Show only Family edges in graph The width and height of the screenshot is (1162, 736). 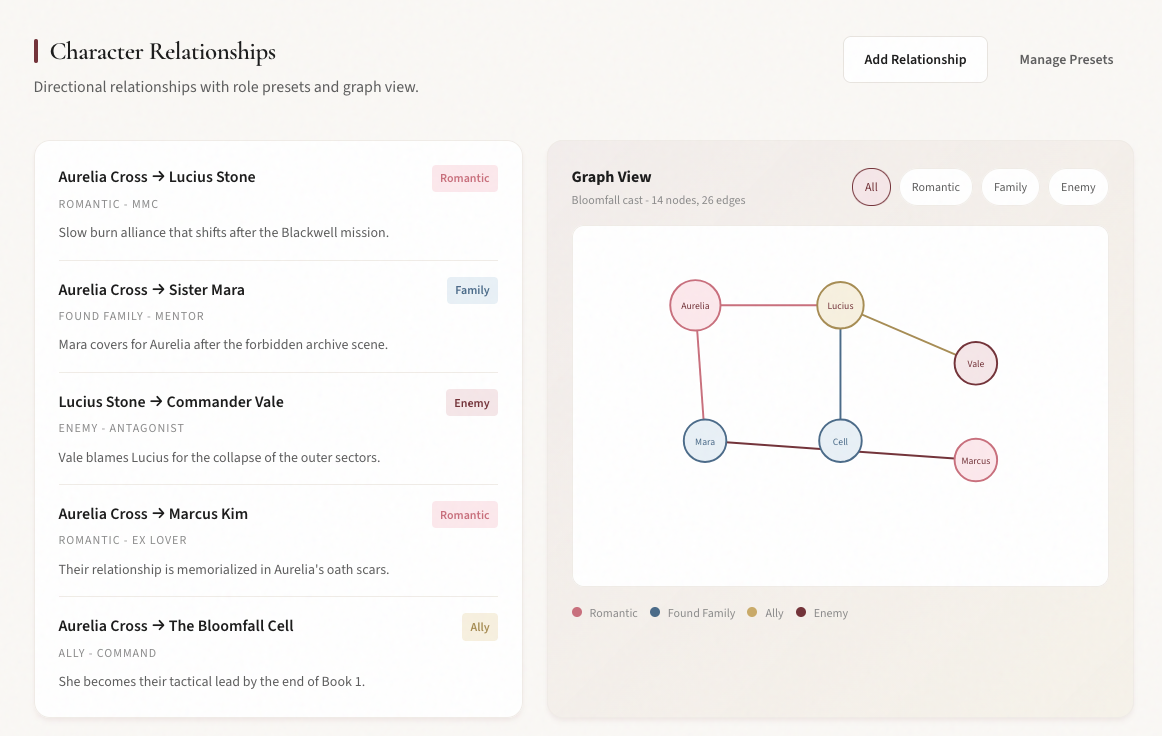click(x=1010, y=187)
